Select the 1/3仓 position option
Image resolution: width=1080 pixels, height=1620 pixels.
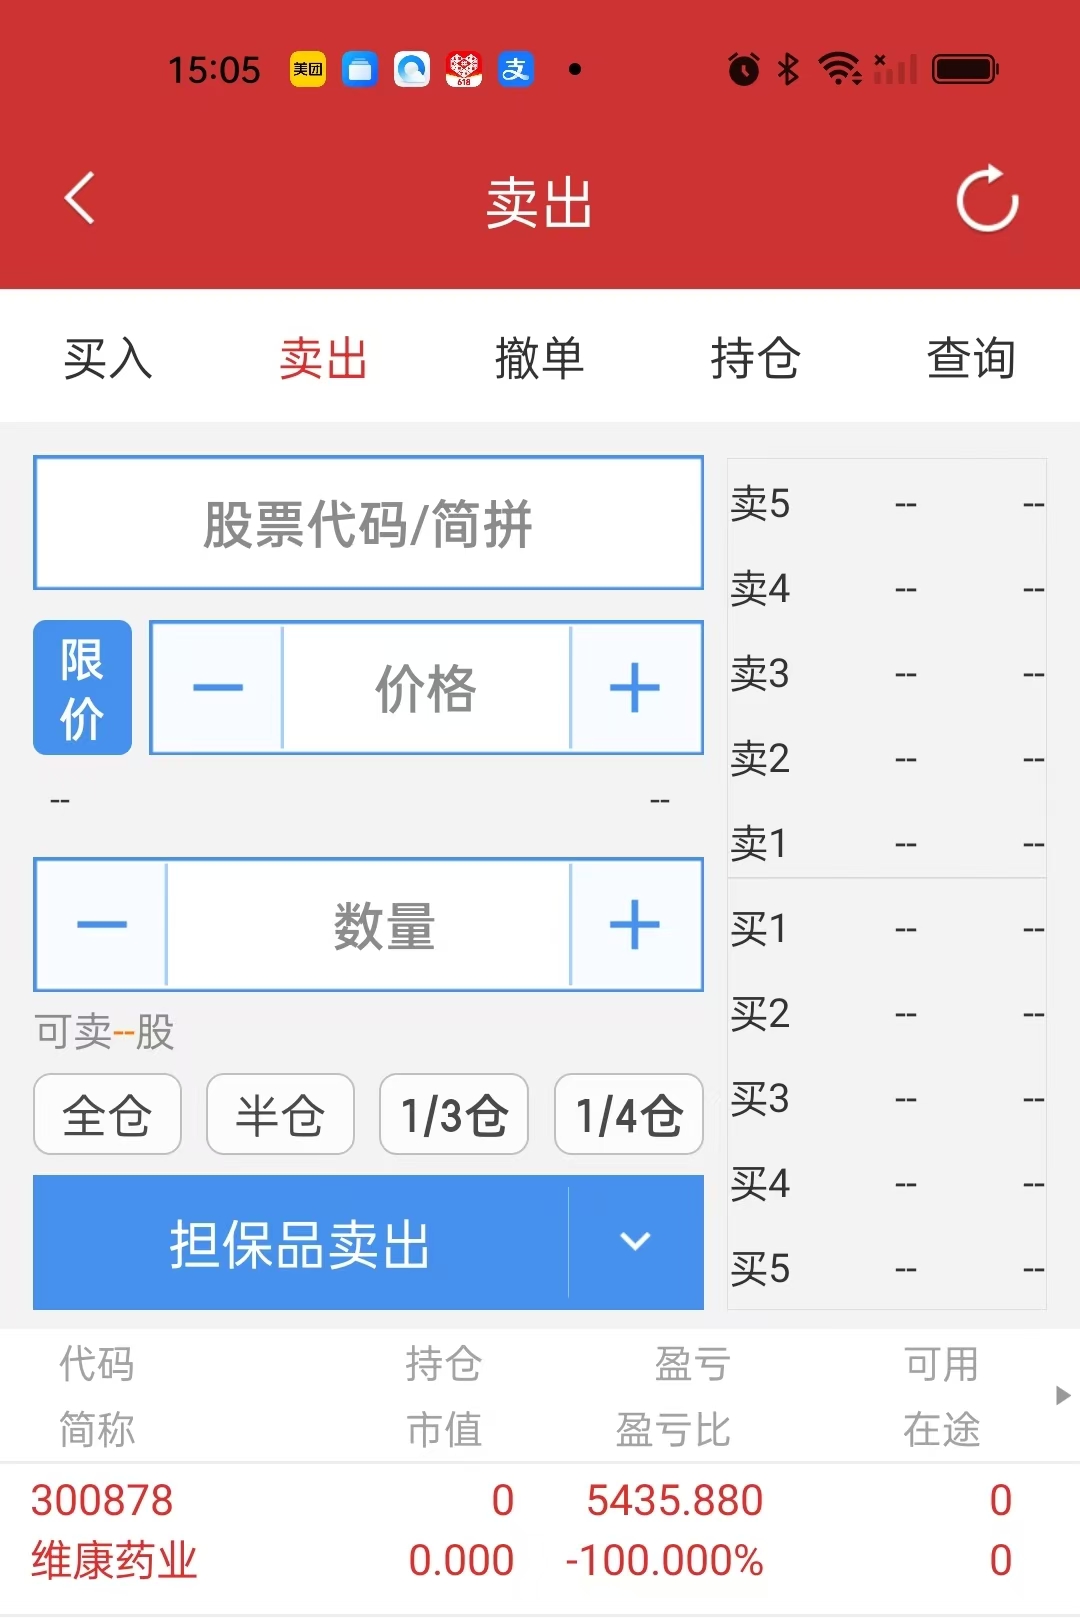coord(454,1114)
